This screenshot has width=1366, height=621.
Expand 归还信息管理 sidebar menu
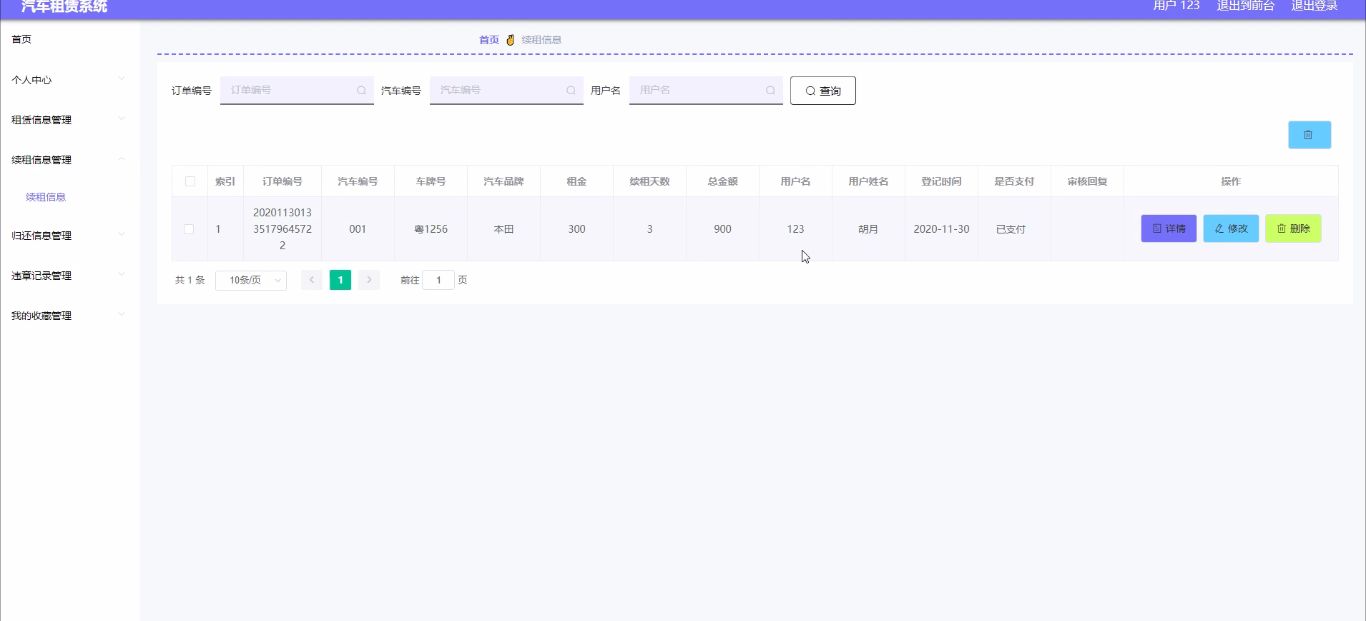coord(70,235)
